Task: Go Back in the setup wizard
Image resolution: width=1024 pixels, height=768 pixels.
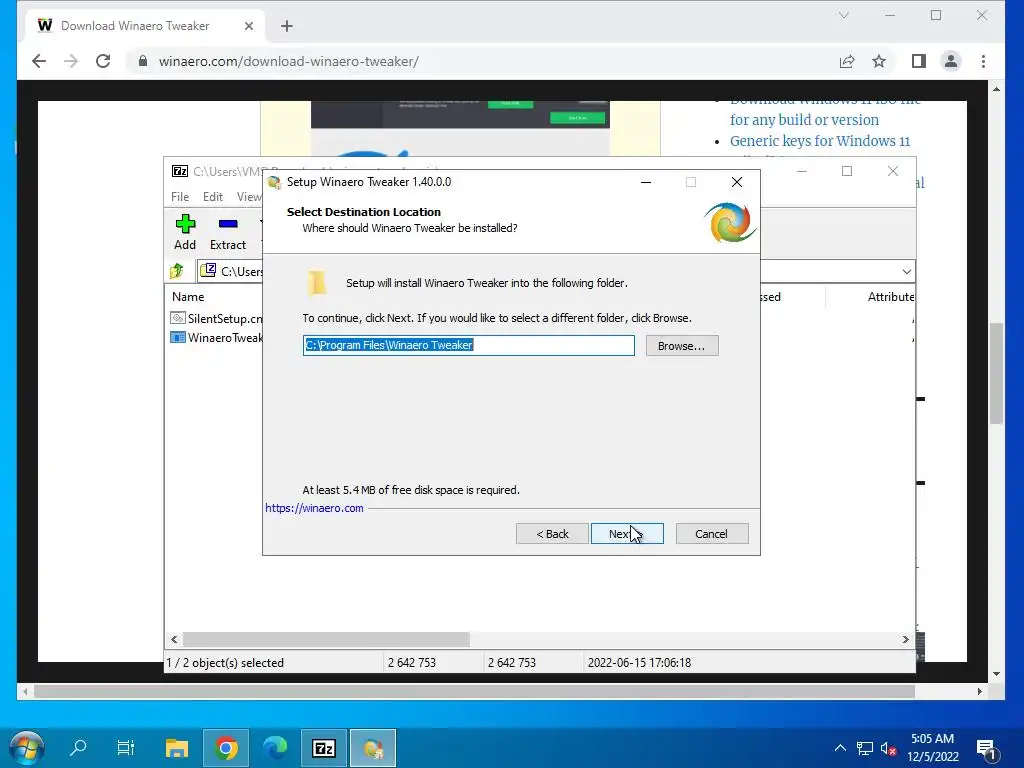Action: point(552,534)
